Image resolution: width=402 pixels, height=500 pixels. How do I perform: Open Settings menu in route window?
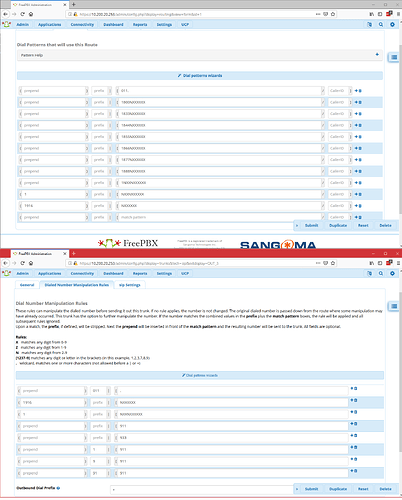[x=164, y=25]
